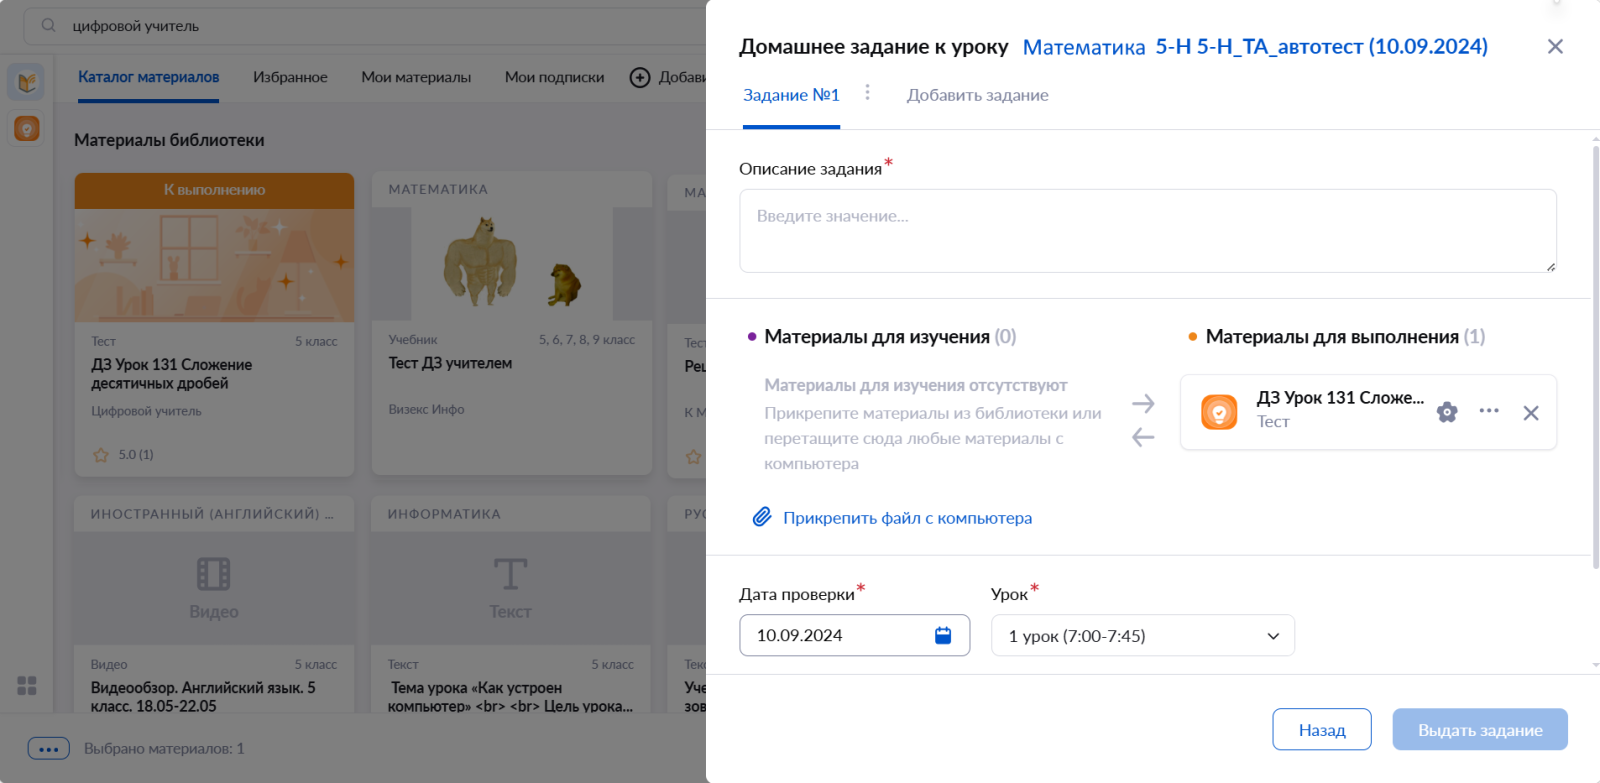Screen dimensions: 1600x783
Task: Click the dialog's vertical scrollbar
Action: click(1595, 357)
